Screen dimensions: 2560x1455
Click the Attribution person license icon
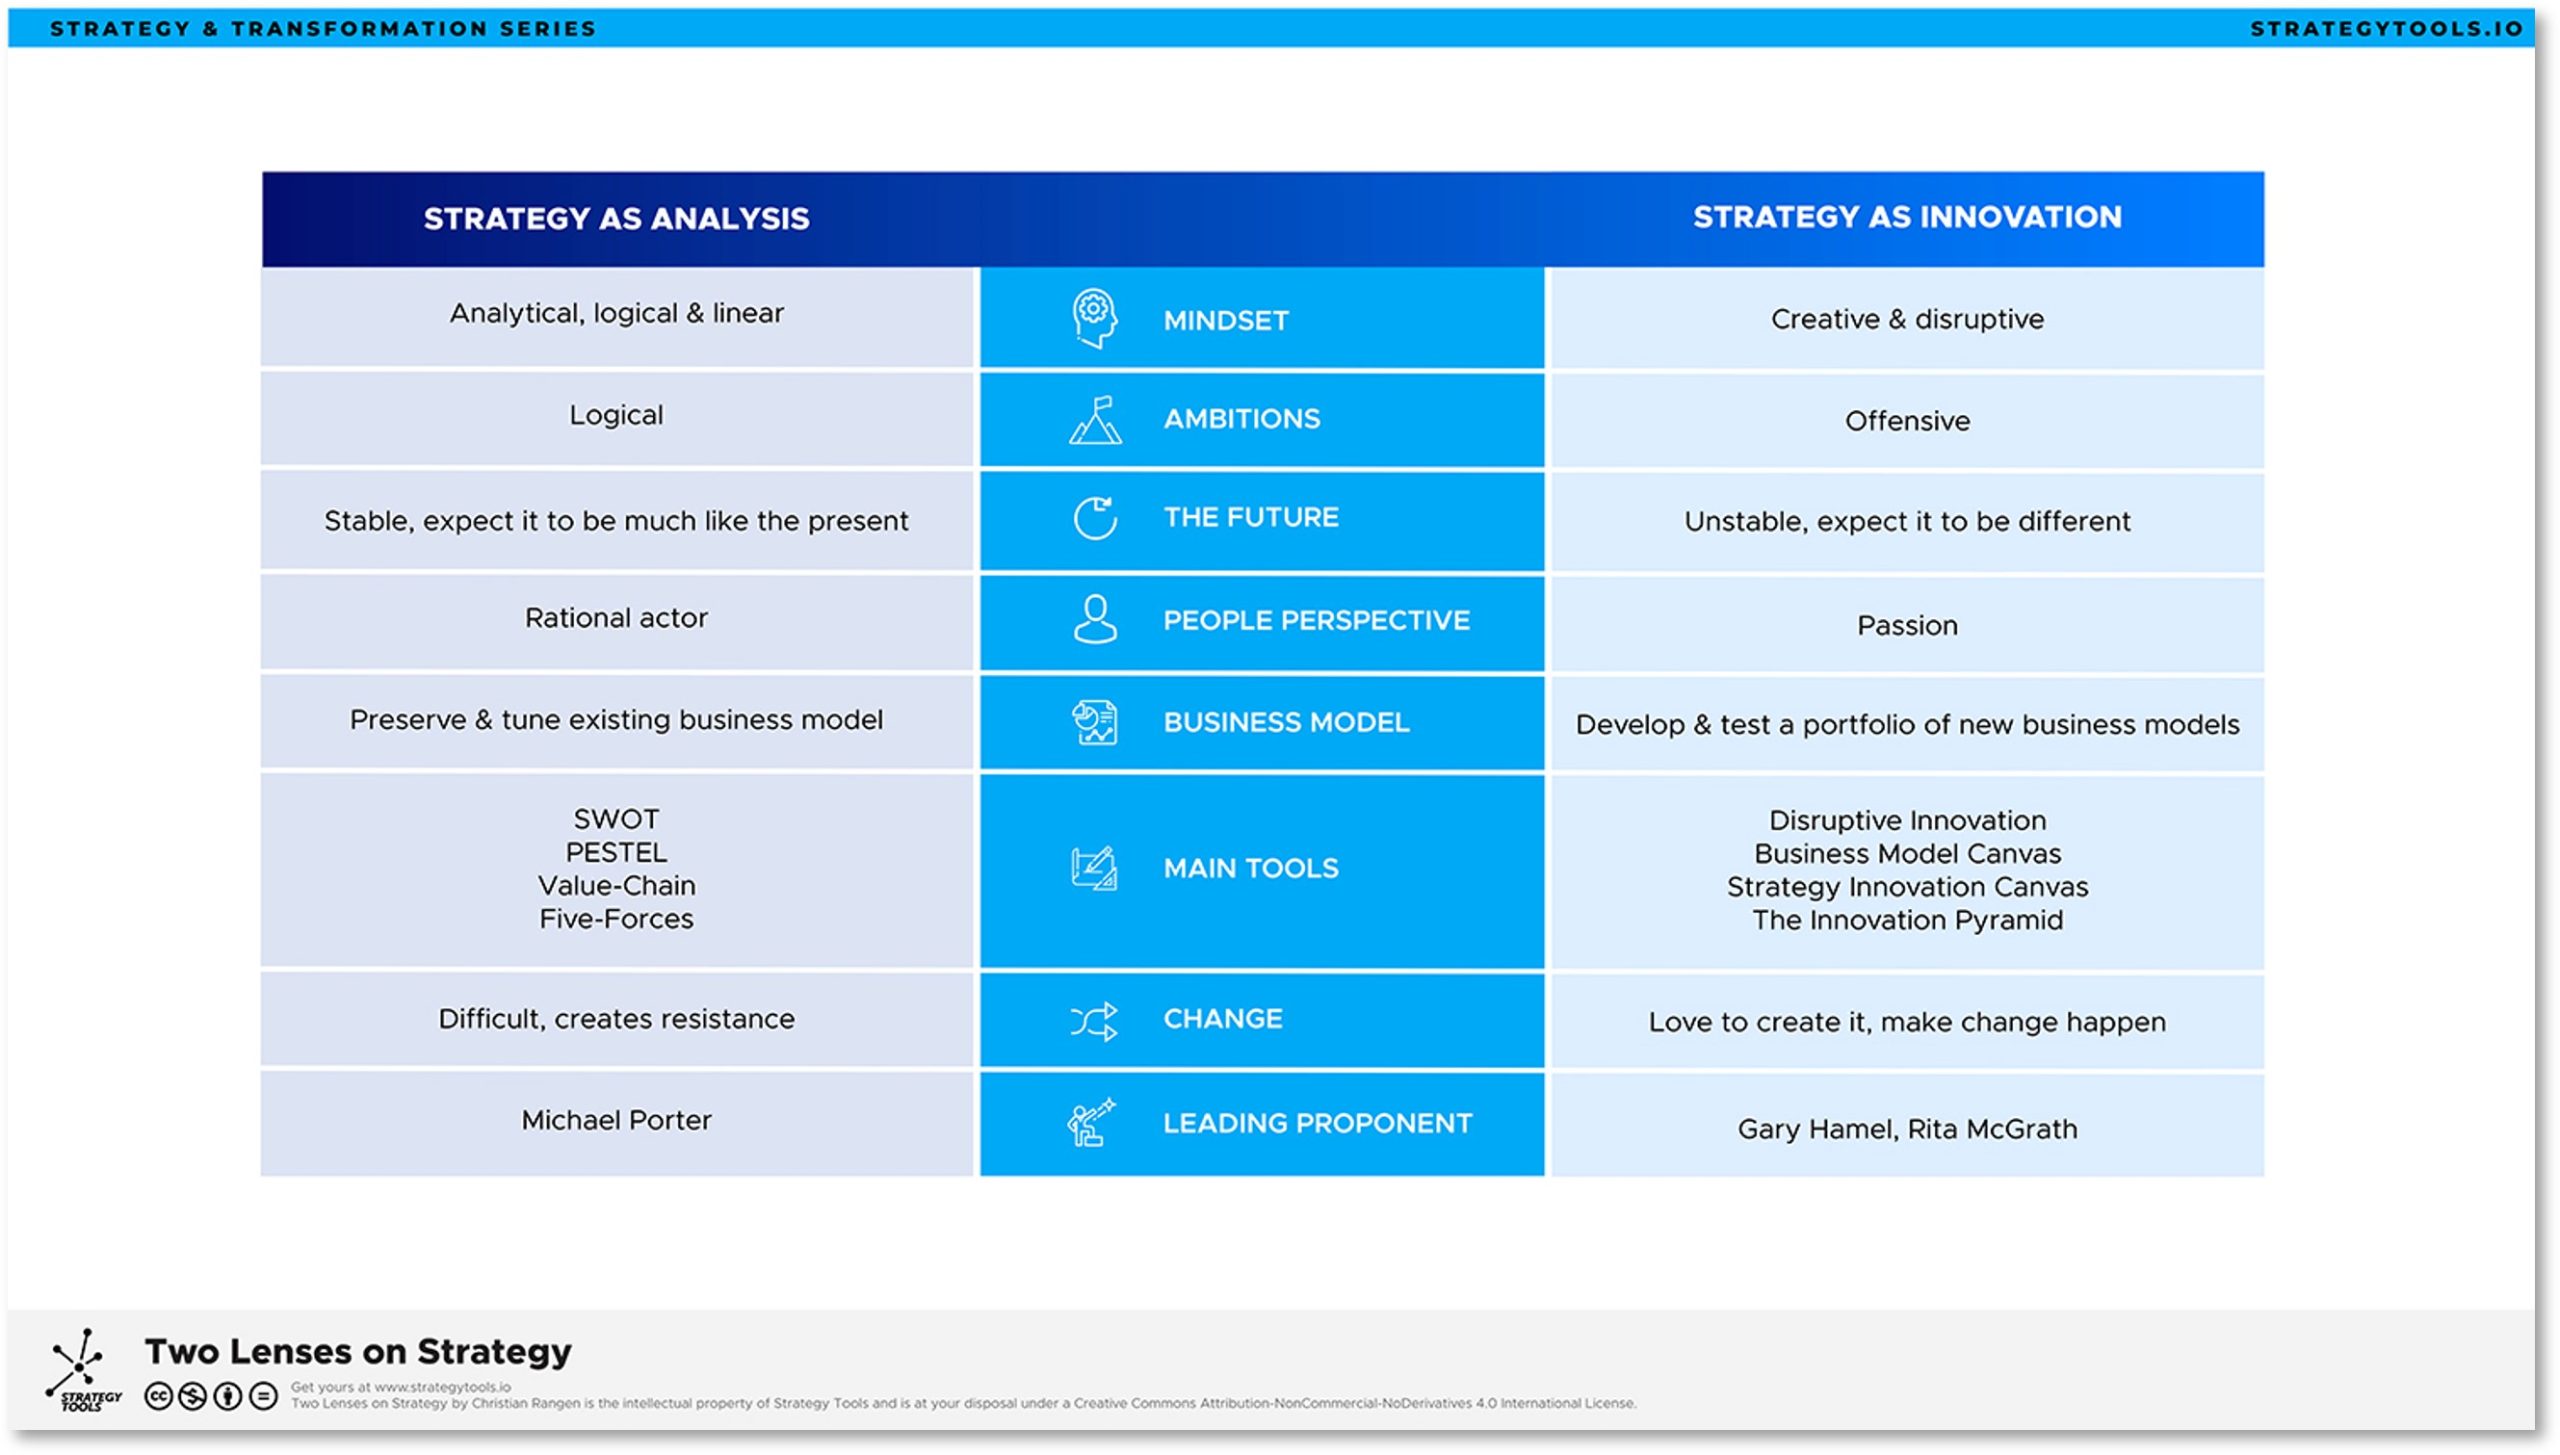point(228,1396)
